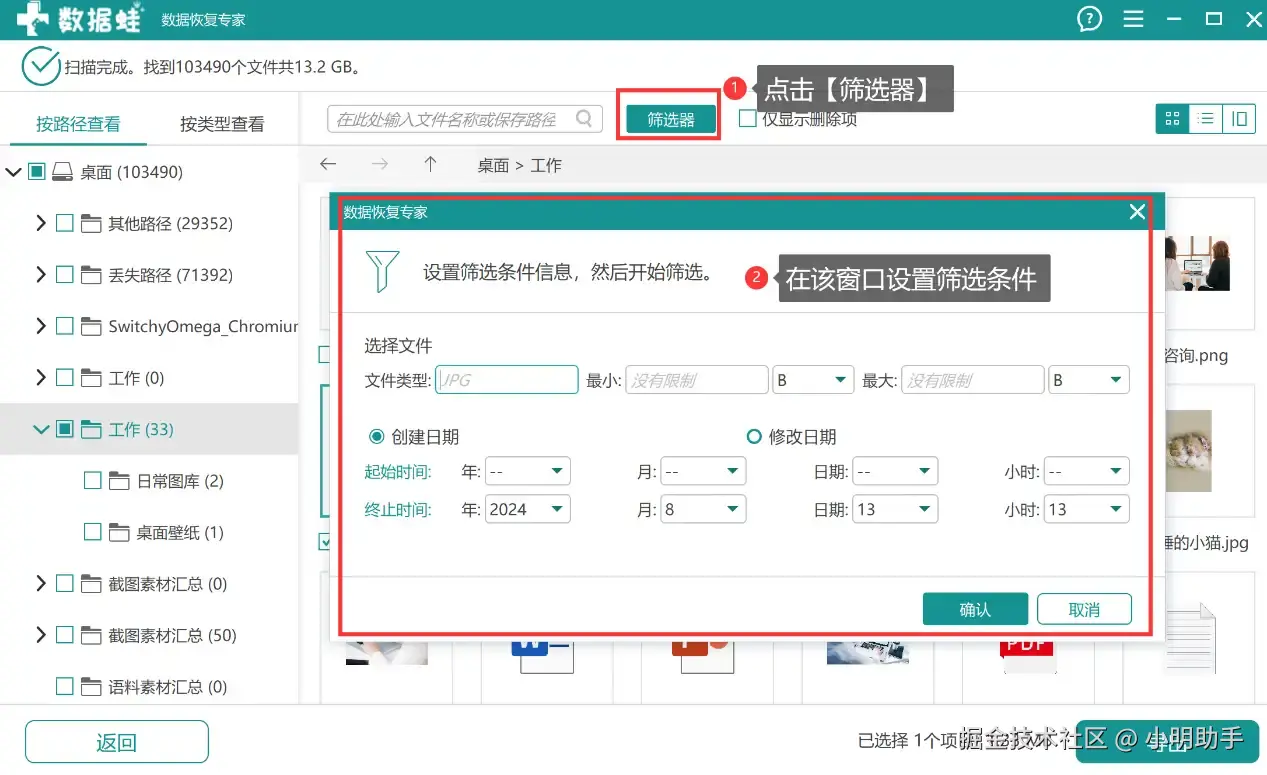Click the 最小 size input field

[697, 380]
